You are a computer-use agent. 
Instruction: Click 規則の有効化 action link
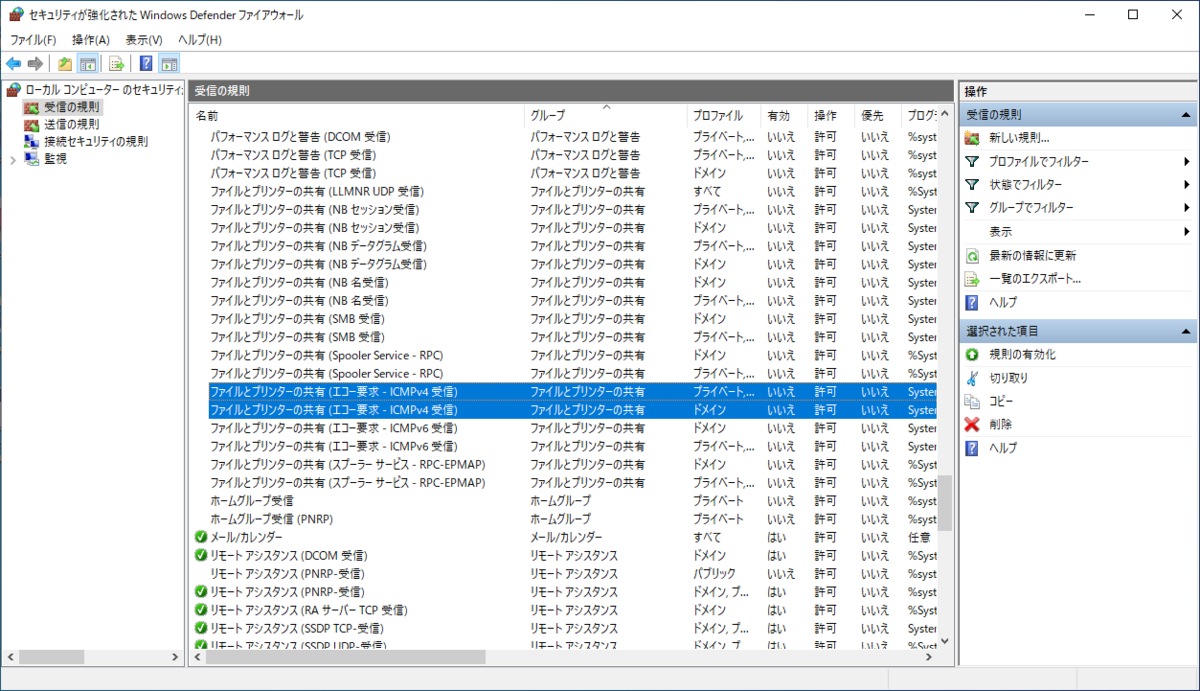[1022, 354]
